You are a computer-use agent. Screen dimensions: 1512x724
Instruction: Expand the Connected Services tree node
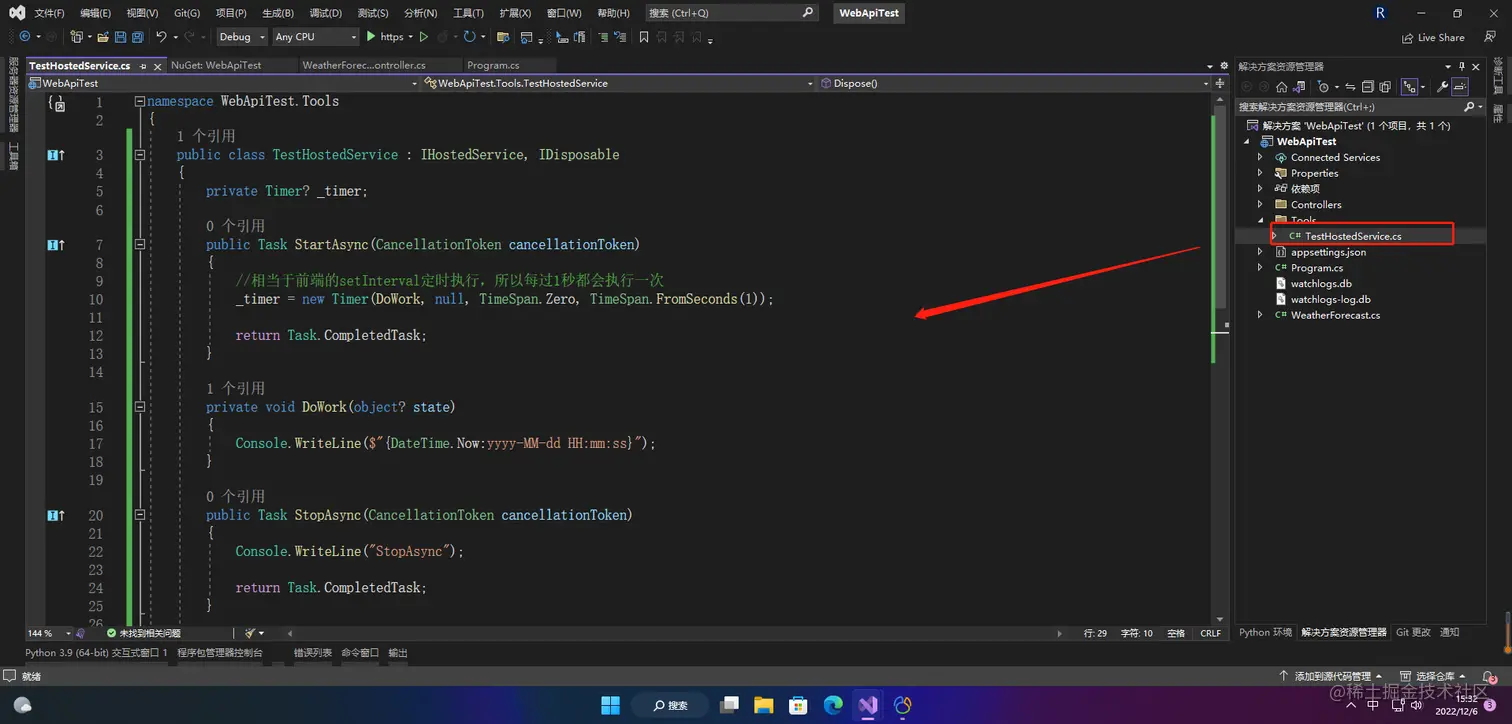[x=1260, y=158]
